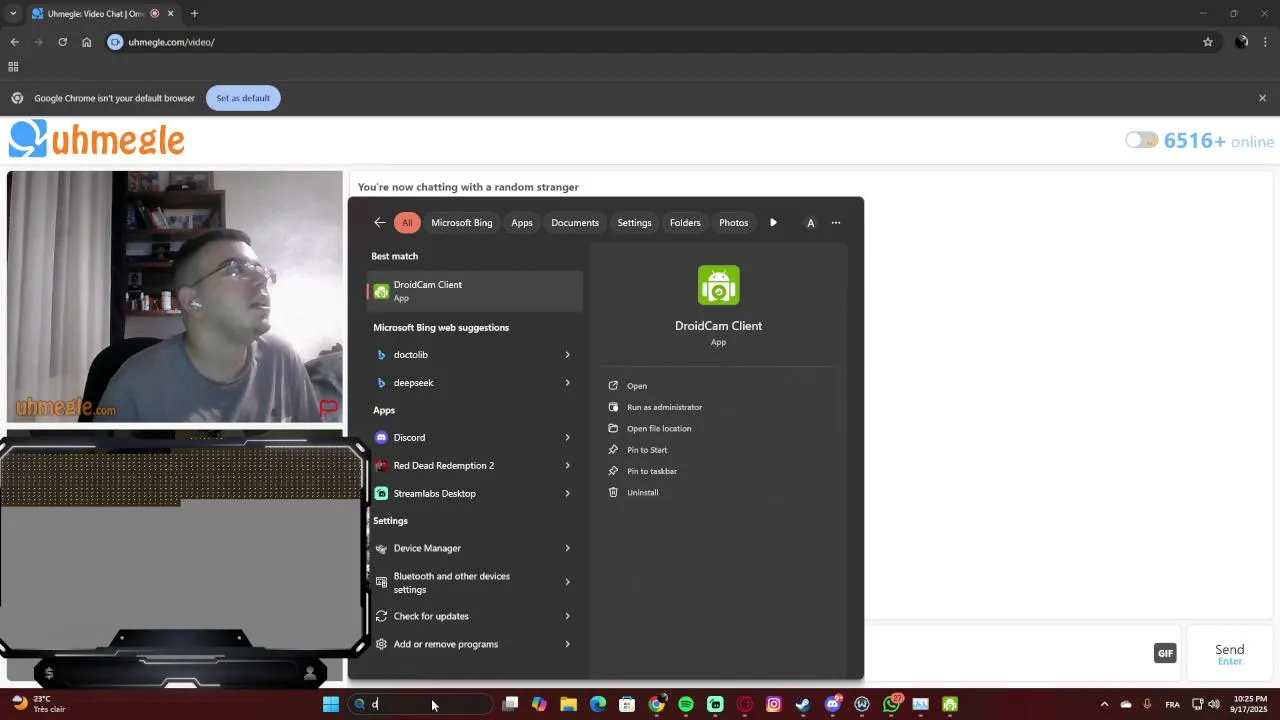Expand the Red Dead Redemption 2 result arrow
Image resolution: width=1280 pixels, height=720 pixels.
coord(567,465)
